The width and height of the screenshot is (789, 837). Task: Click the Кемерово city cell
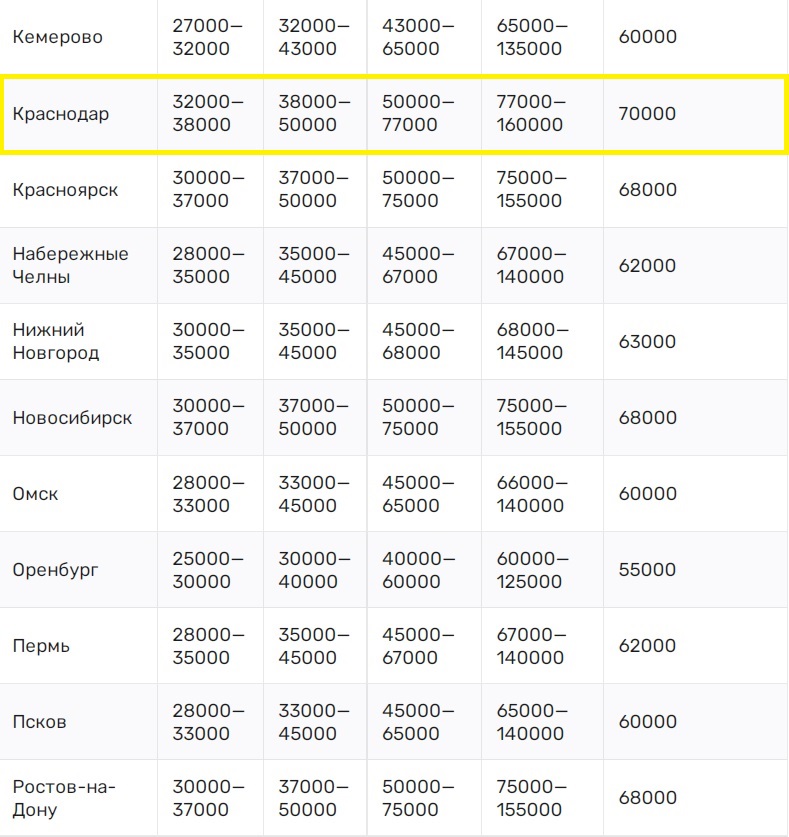point(58,37)
